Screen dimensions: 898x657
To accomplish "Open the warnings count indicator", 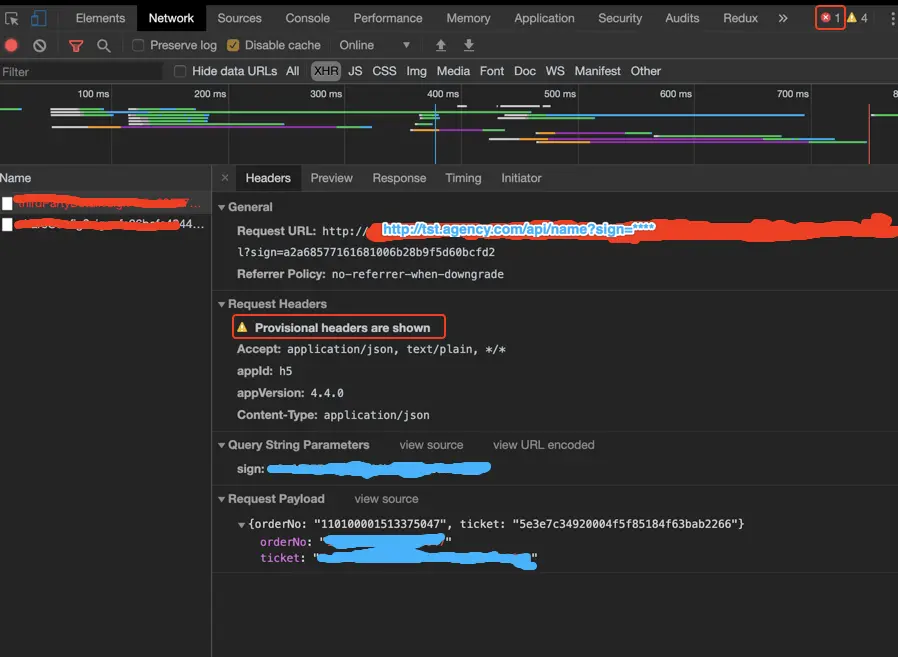I will (857, 18).
